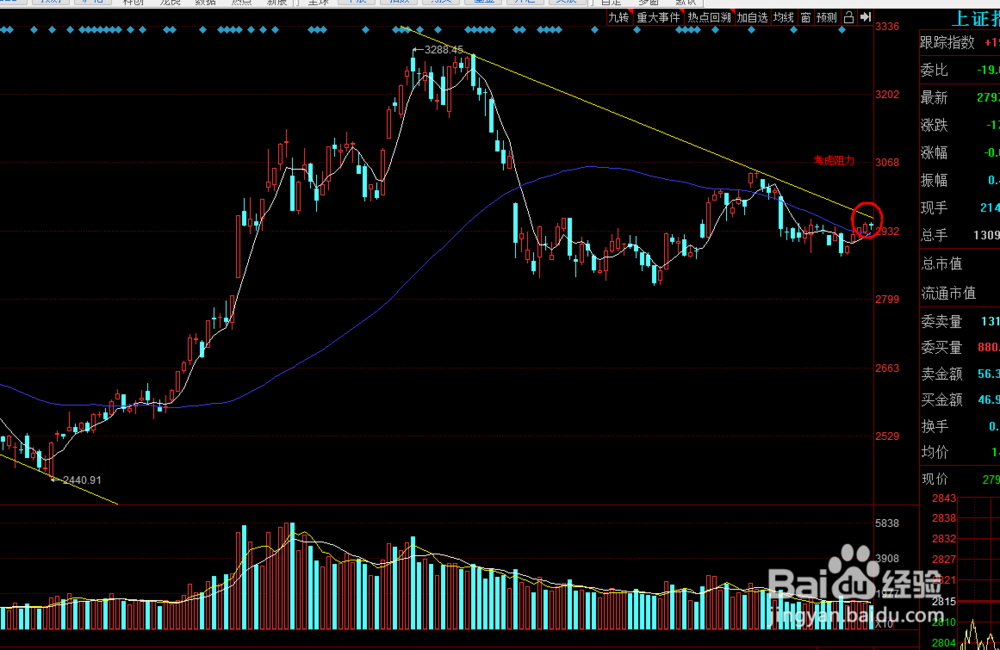Select the 2440.91 low price label
Viewport: 1000px width, 650px height.
pos(82,480)
